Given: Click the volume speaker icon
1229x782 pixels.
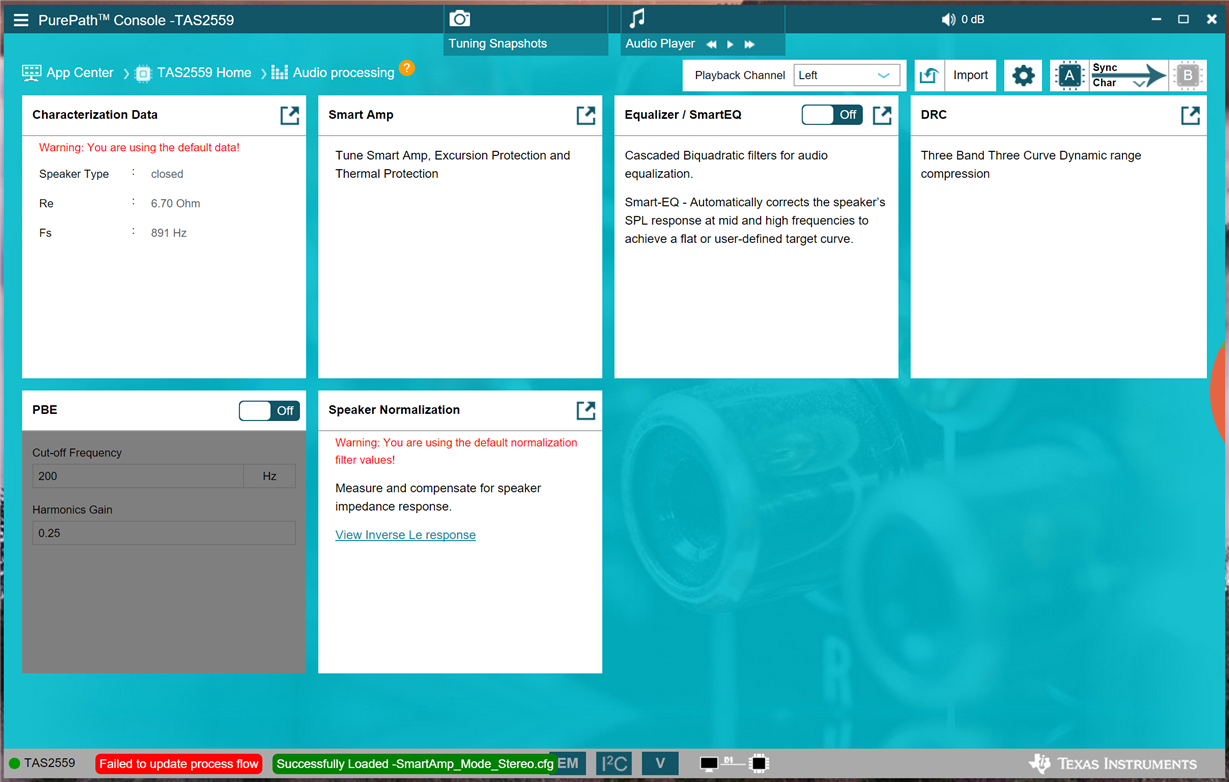Looking at the screenshot, I should click(x=948, y=20).
